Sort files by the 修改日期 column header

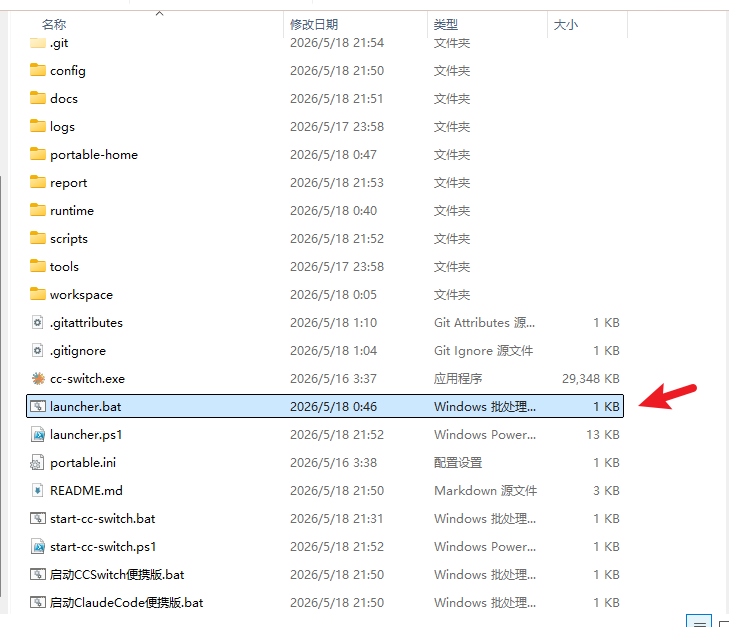pos(314,24)
